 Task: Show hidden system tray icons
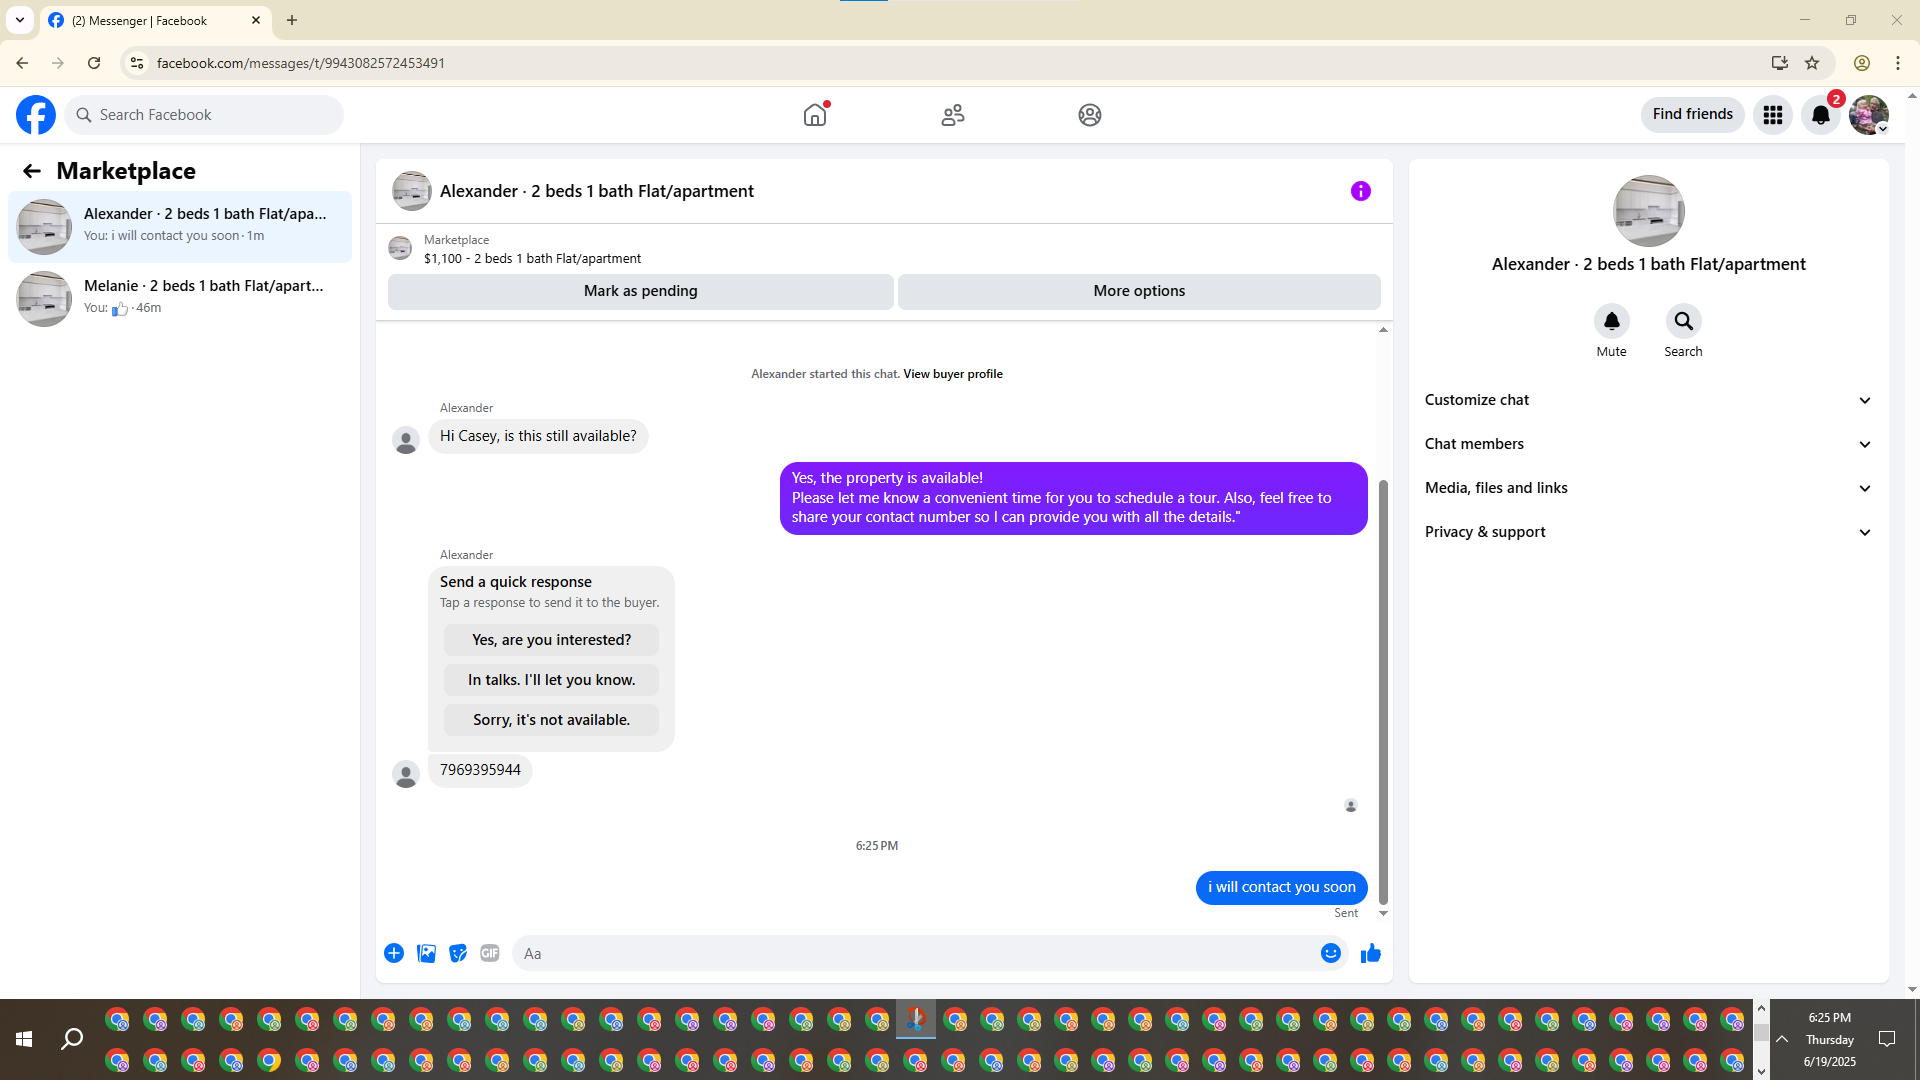pyautogui.click(x=1782, y=1040)
